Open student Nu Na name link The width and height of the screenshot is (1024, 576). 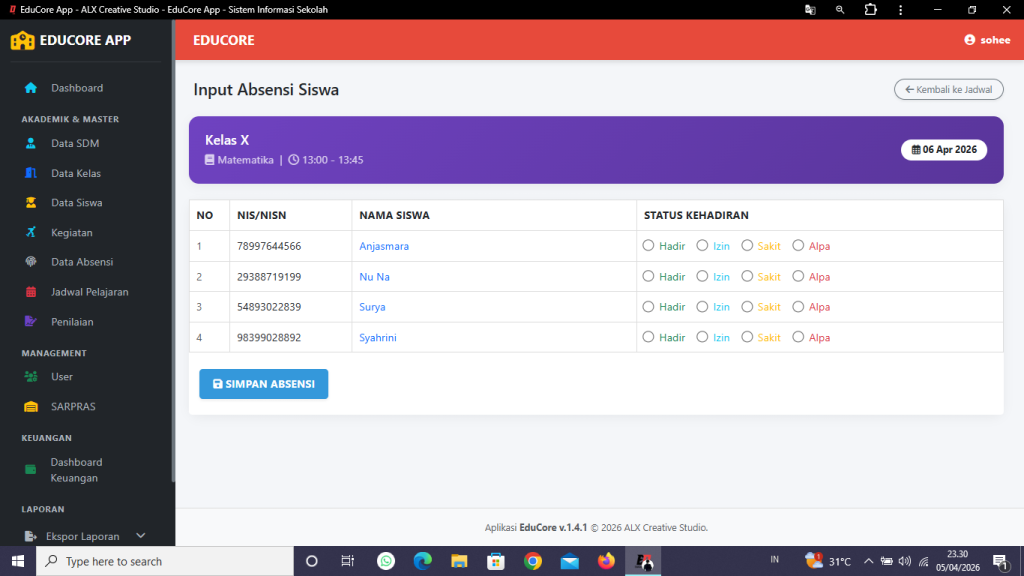(x=374, y=277)
